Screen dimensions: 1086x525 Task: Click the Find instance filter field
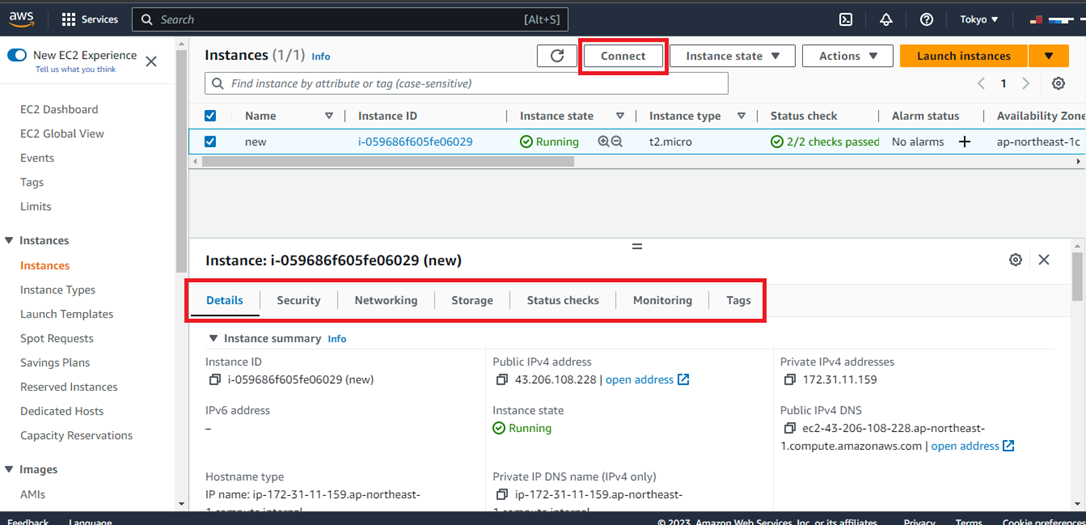[x=466, y=83]
